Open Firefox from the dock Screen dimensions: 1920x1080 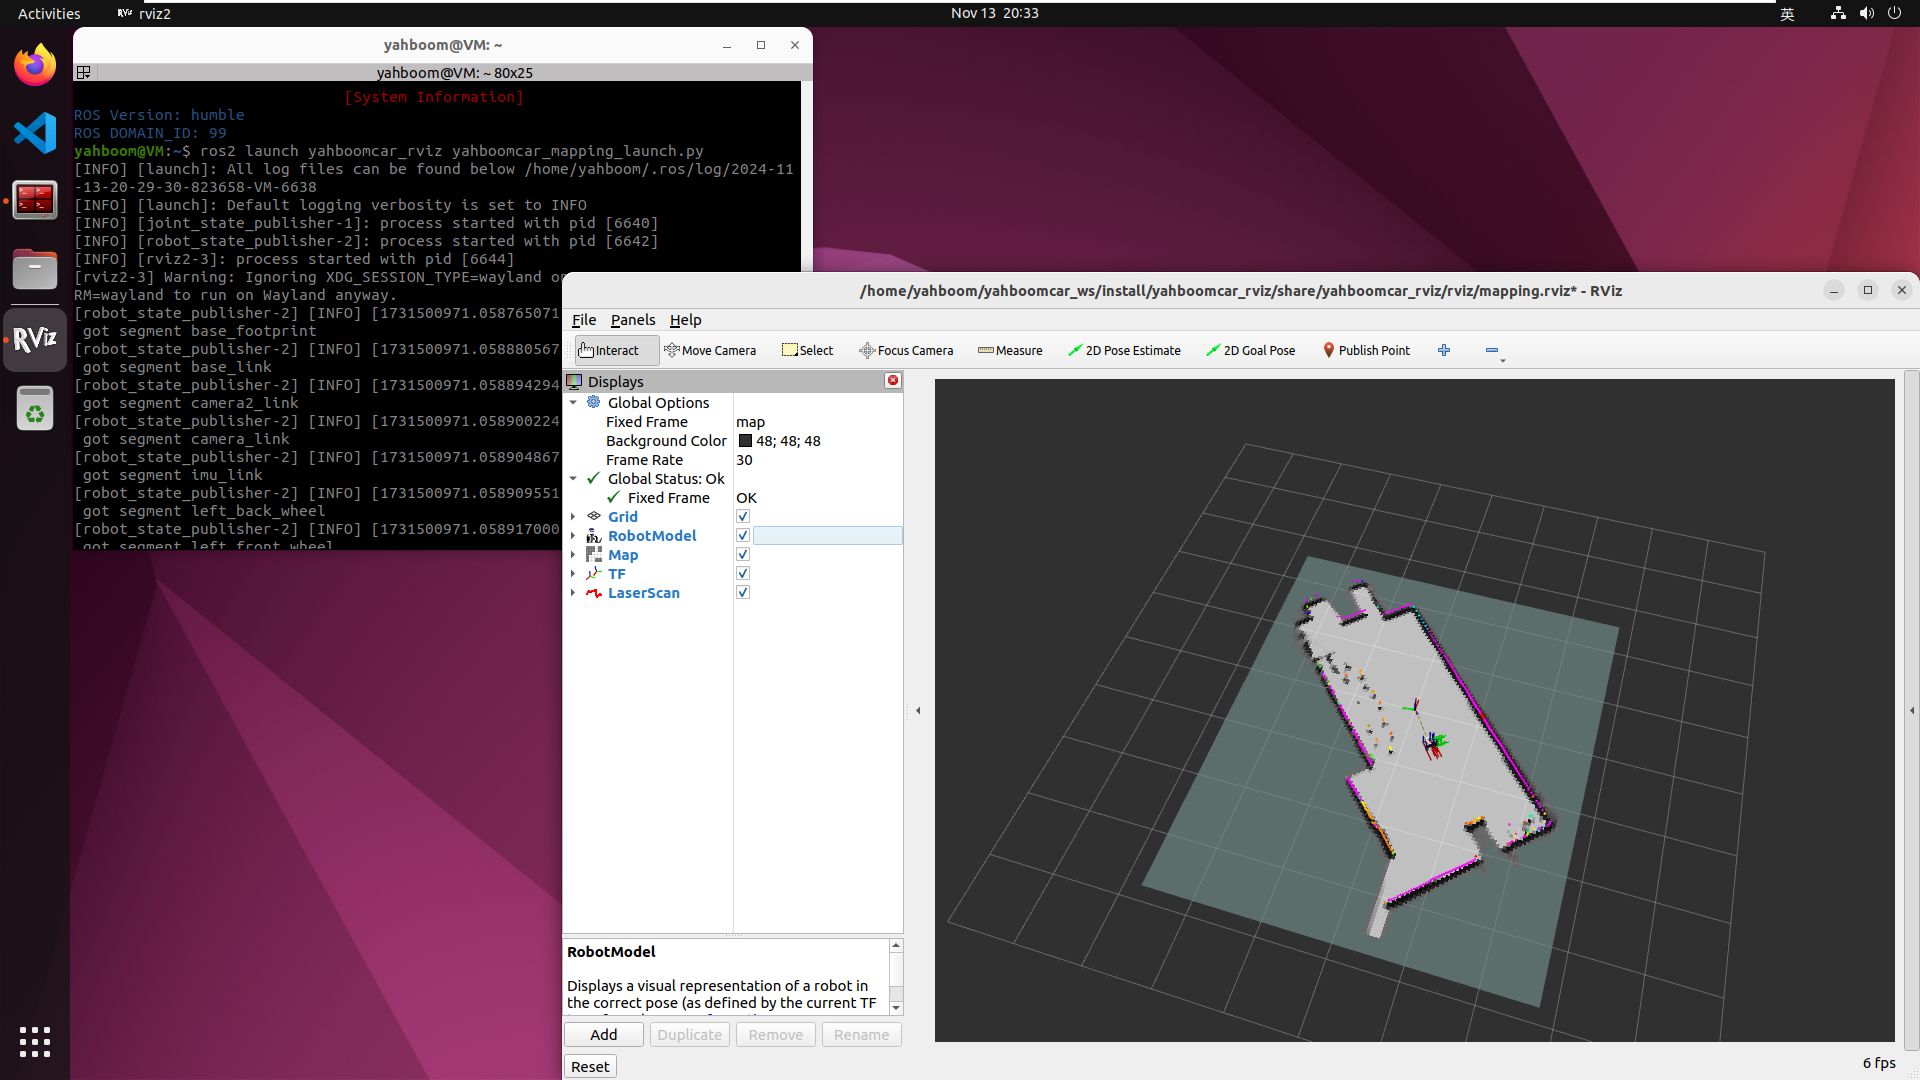[35, 65]
